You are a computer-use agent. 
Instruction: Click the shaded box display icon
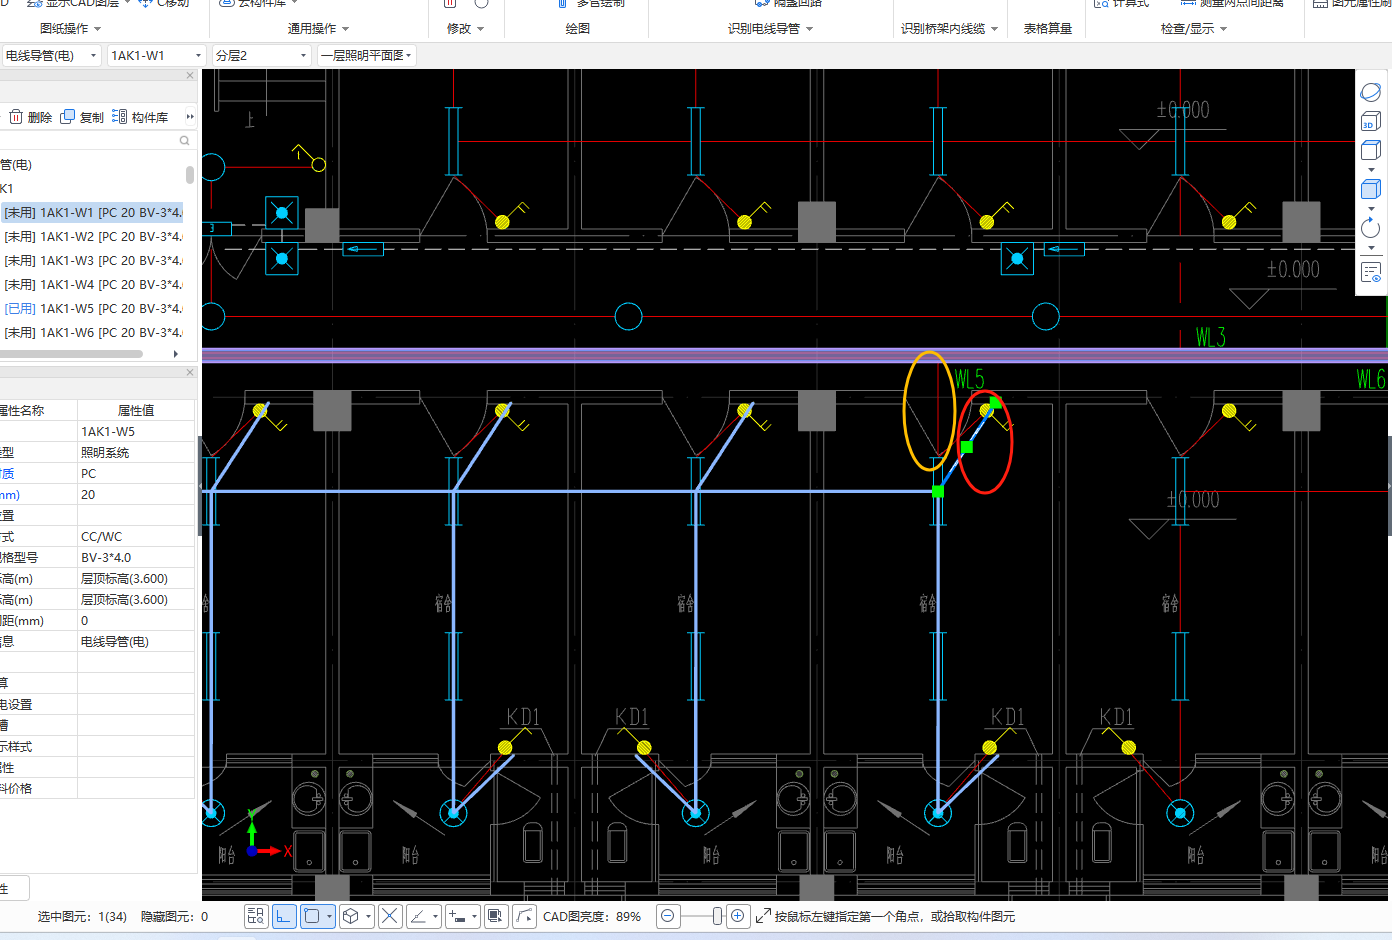1370,189
